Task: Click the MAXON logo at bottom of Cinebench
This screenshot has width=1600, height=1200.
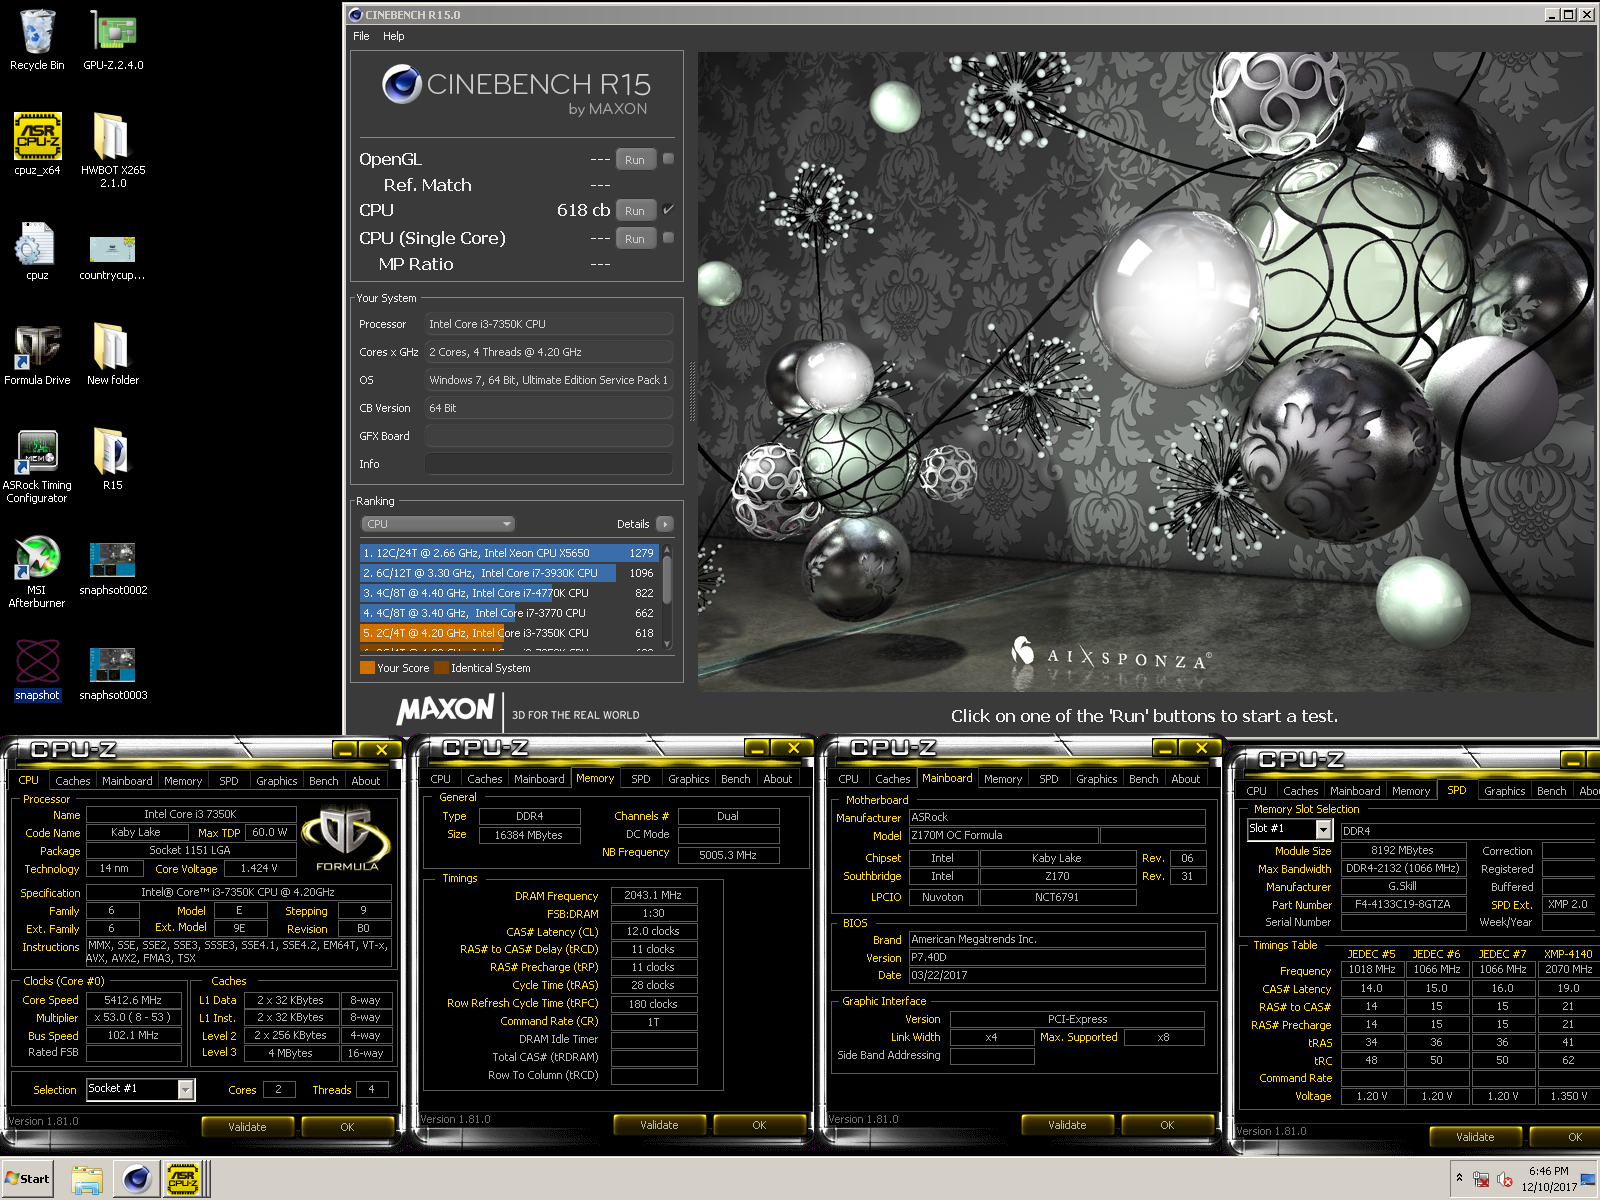Action: [x=446, y=710]
